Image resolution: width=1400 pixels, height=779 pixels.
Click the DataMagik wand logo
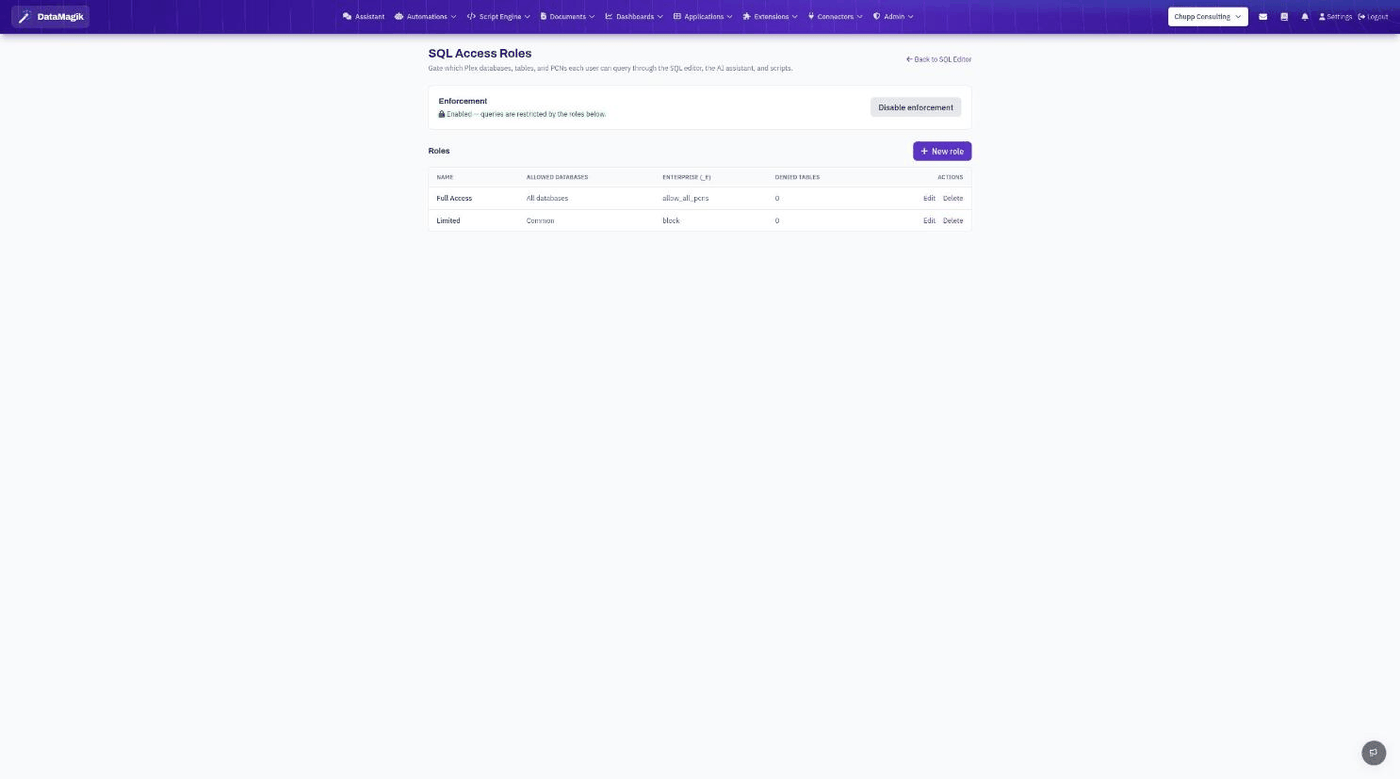pyautogui.click(x=50, y=17)
